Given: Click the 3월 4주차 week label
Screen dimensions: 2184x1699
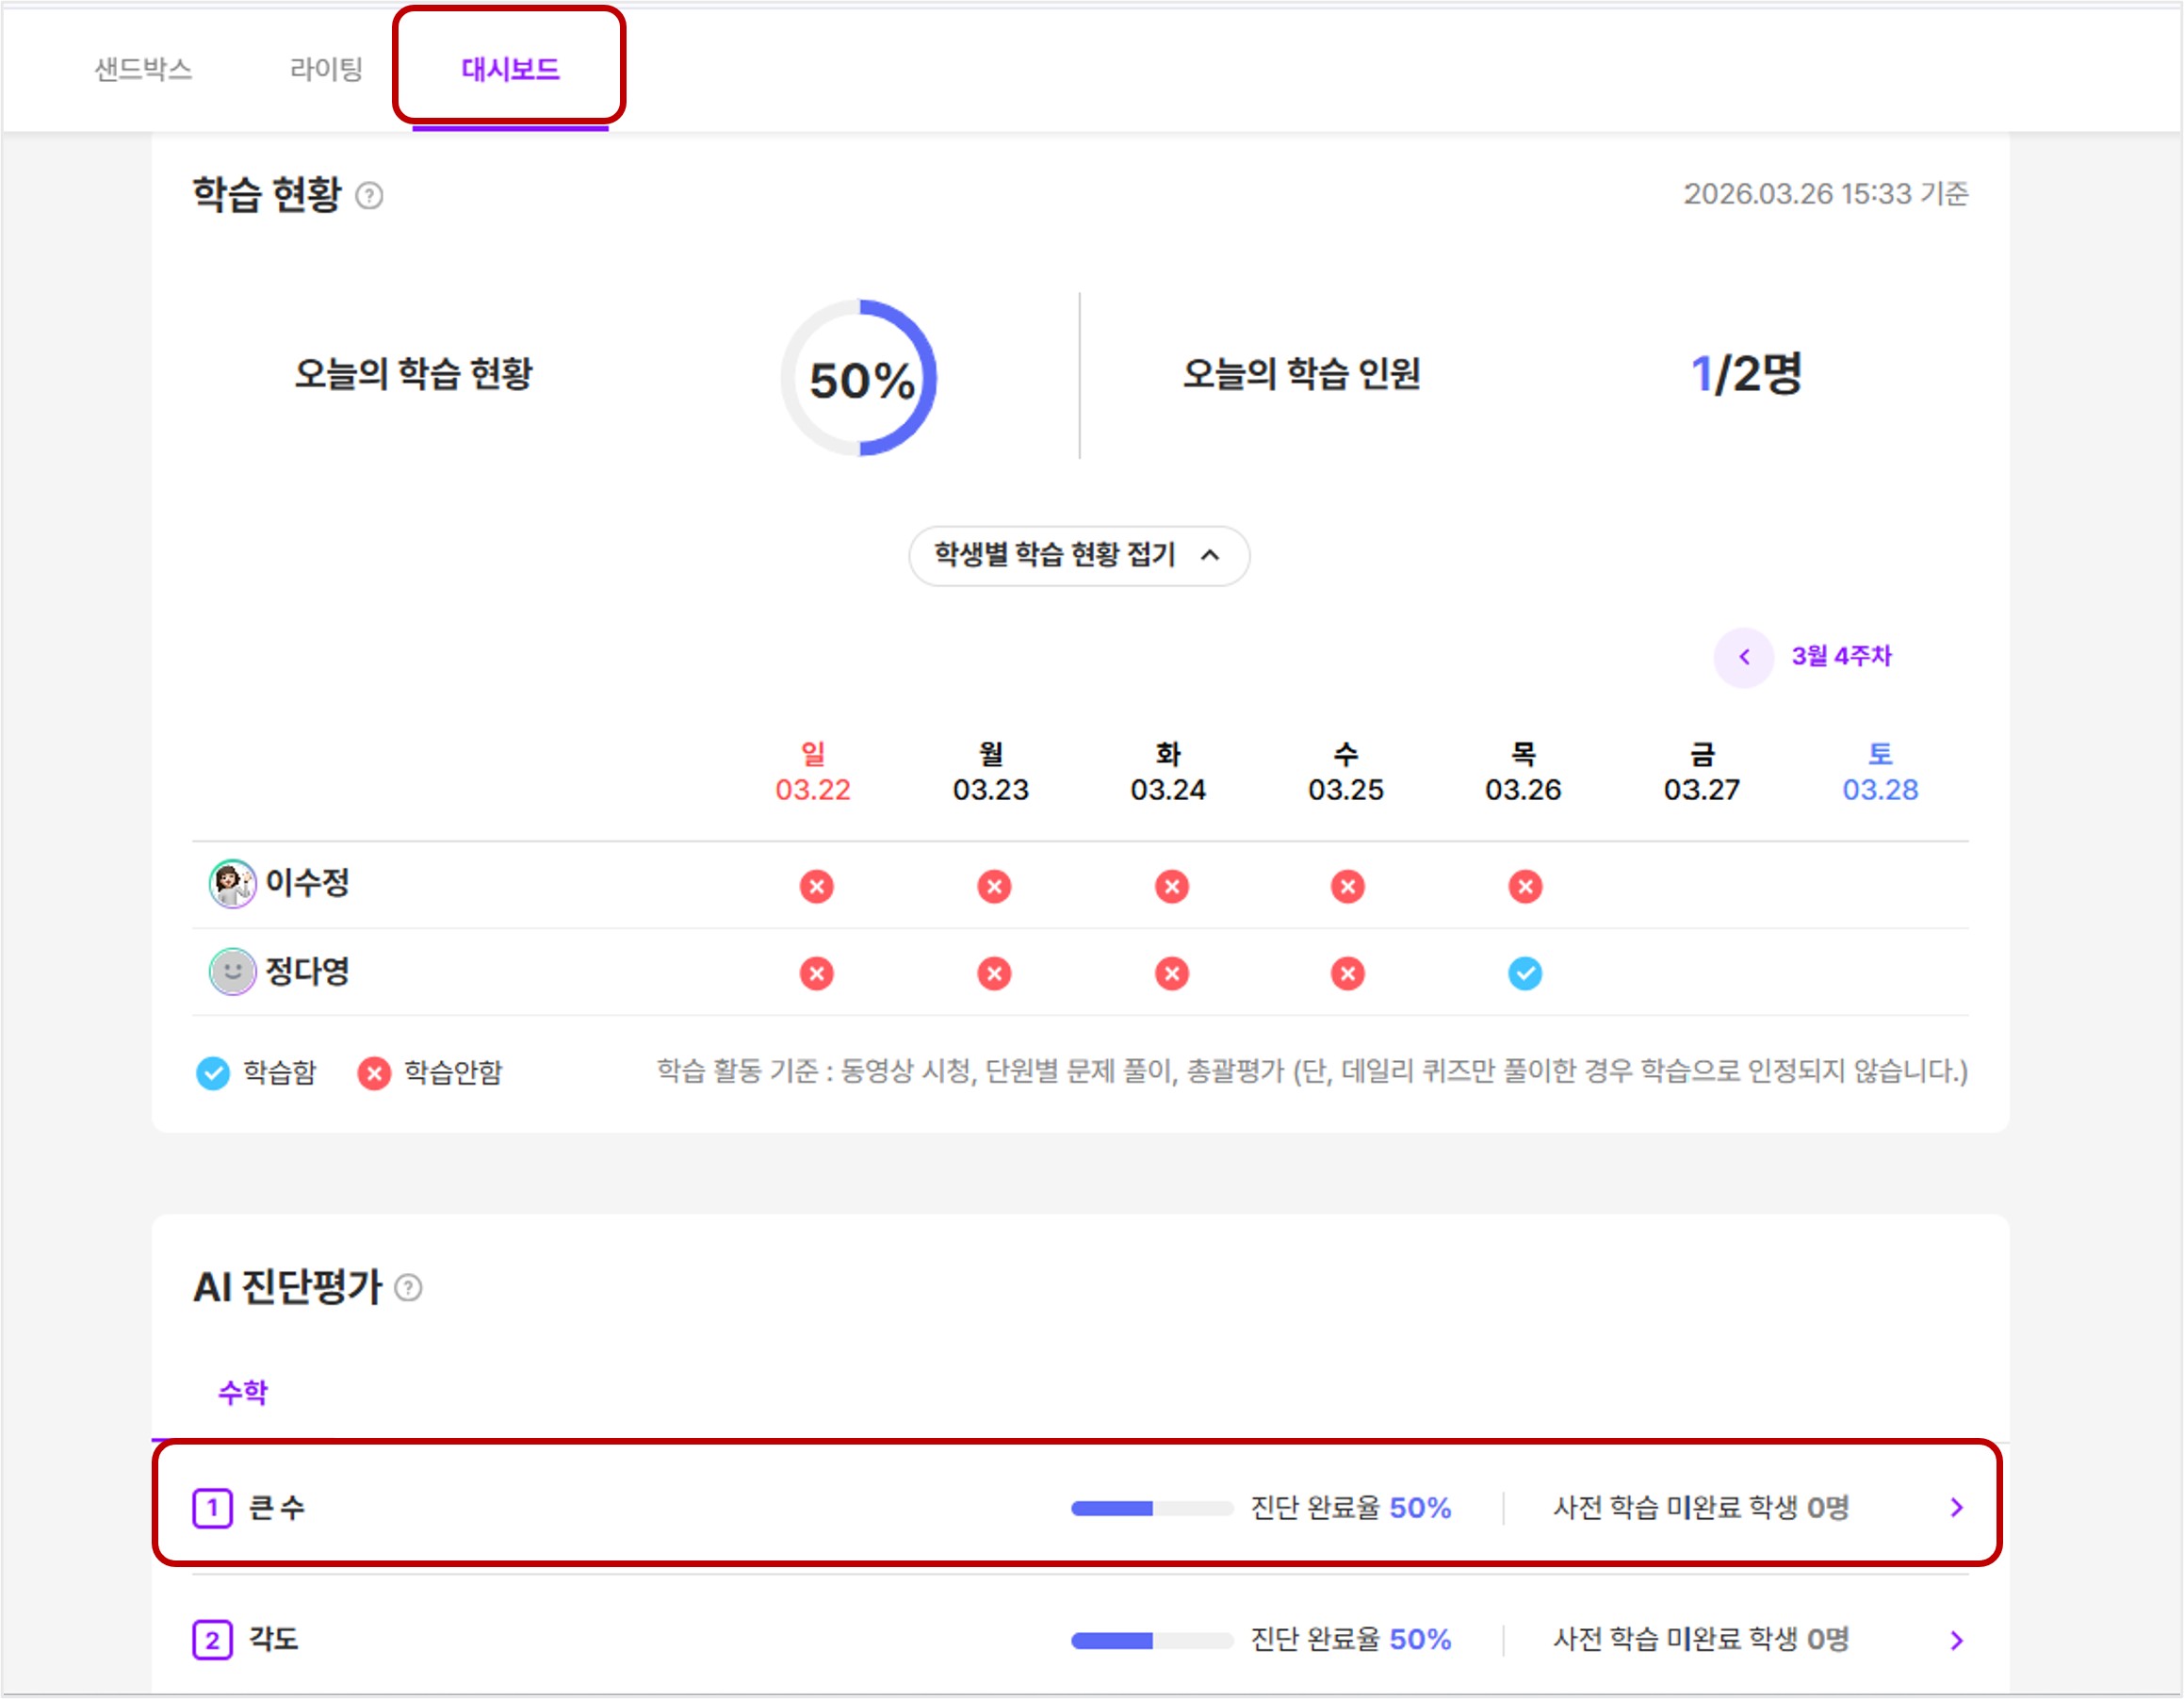Looking at the screenshot, I should click(1841, 657).
